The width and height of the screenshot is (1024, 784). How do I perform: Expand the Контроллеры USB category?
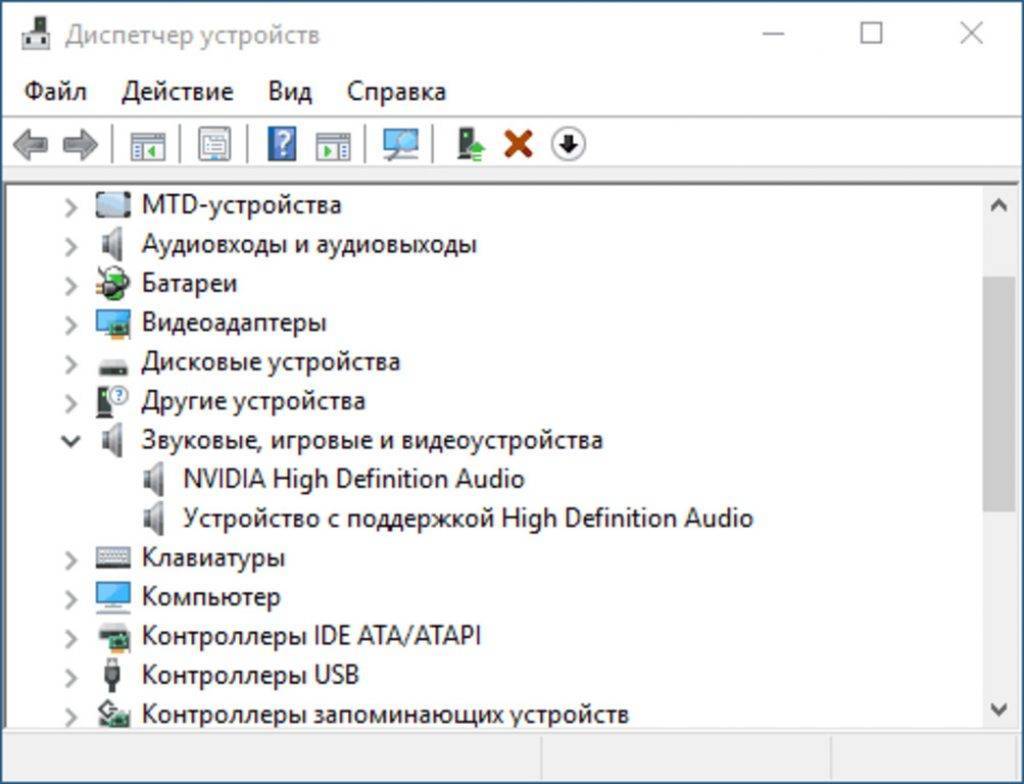tap(71, 676)
